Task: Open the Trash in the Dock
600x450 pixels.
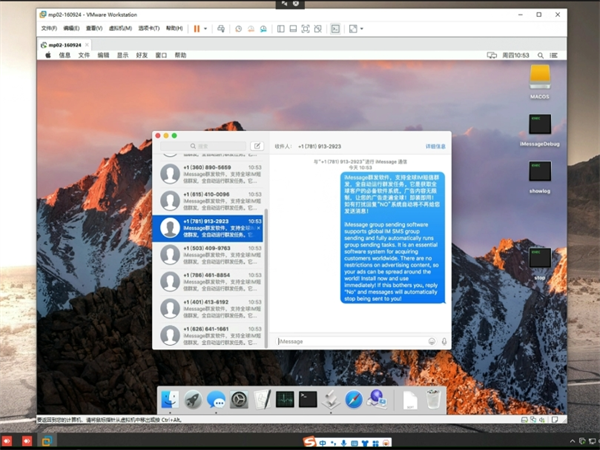Action: coord(433,400)
